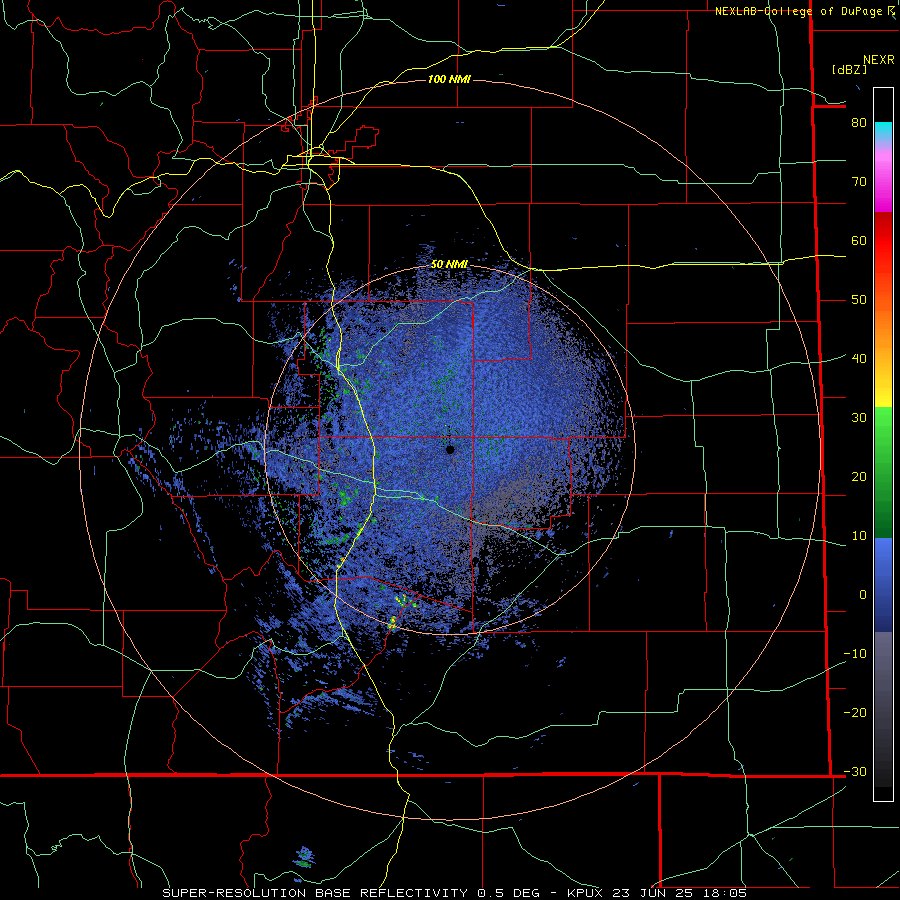Image resolution: width=900 pixels, height=900 pixels.
Task: Click the 60 value on the dBZ scale
Action: [x=859, y=240]
